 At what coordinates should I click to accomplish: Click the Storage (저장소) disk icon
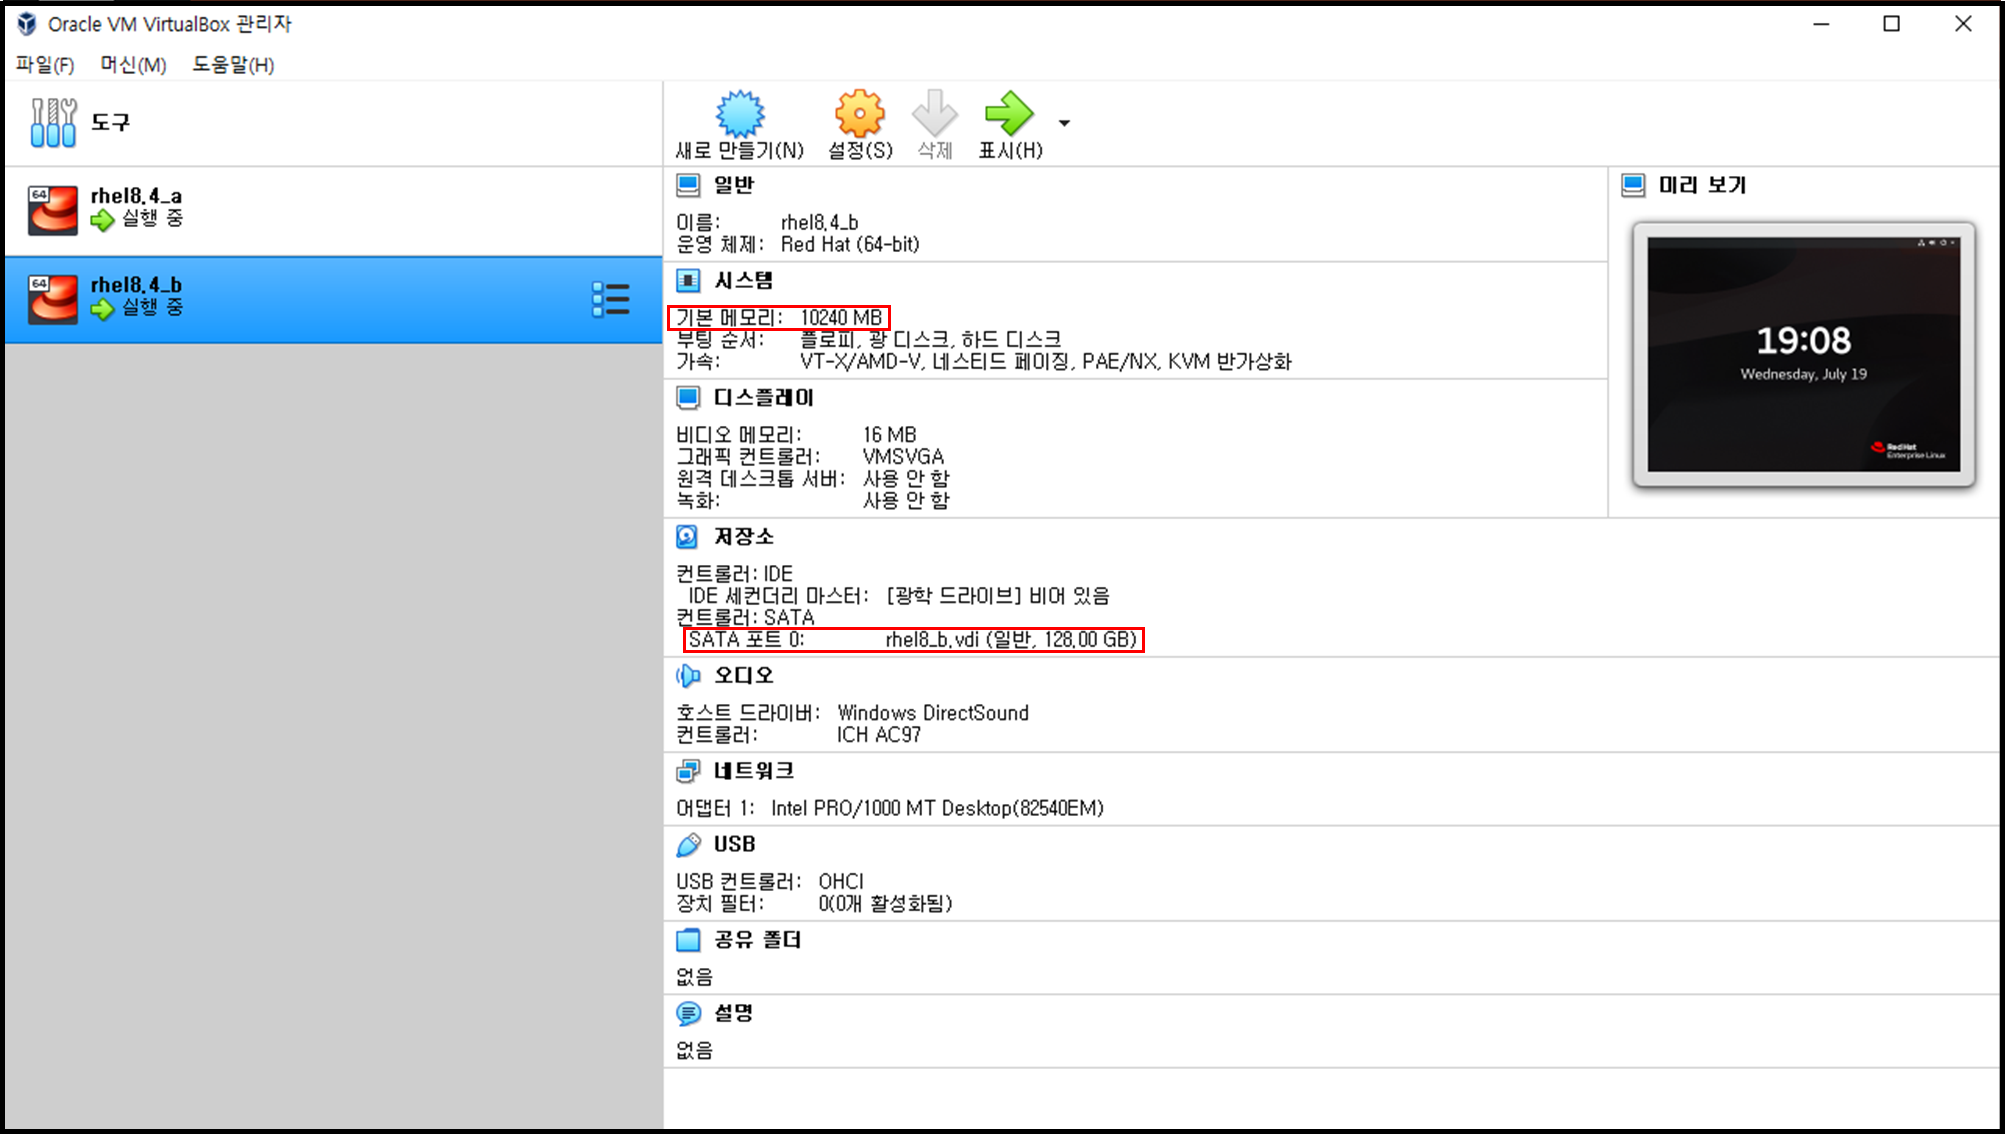[688, 537]
